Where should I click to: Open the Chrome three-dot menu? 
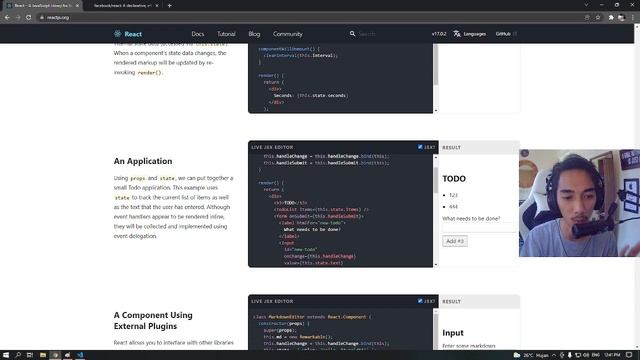(633, 18)
